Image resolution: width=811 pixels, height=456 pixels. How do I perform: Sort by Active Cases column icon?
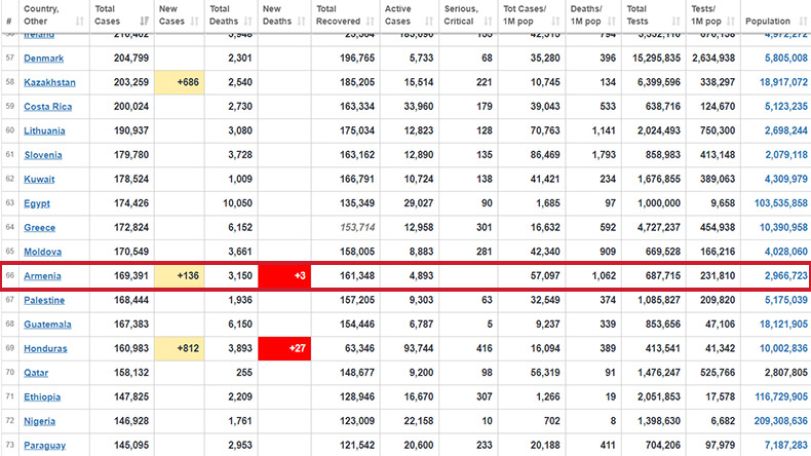[x=429, y=21]
